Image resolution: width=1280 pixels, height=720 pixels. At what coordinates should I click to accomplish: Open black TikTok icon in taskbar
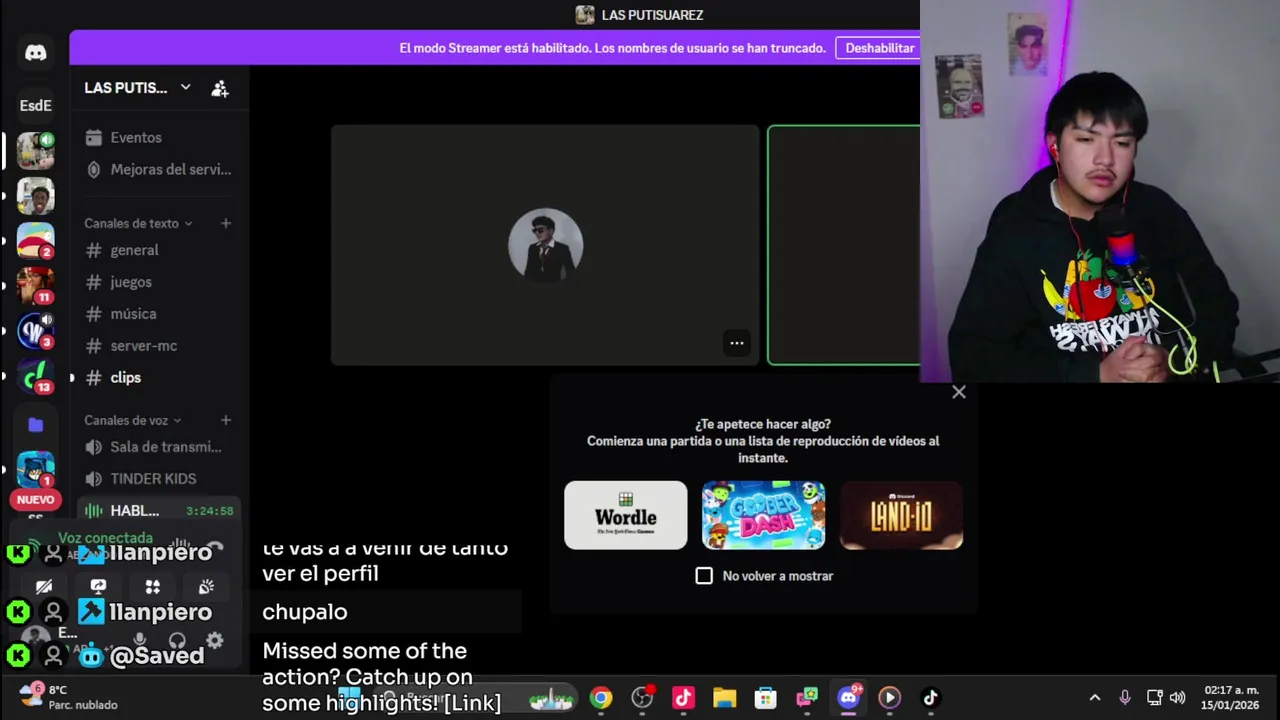pos(930,698)
